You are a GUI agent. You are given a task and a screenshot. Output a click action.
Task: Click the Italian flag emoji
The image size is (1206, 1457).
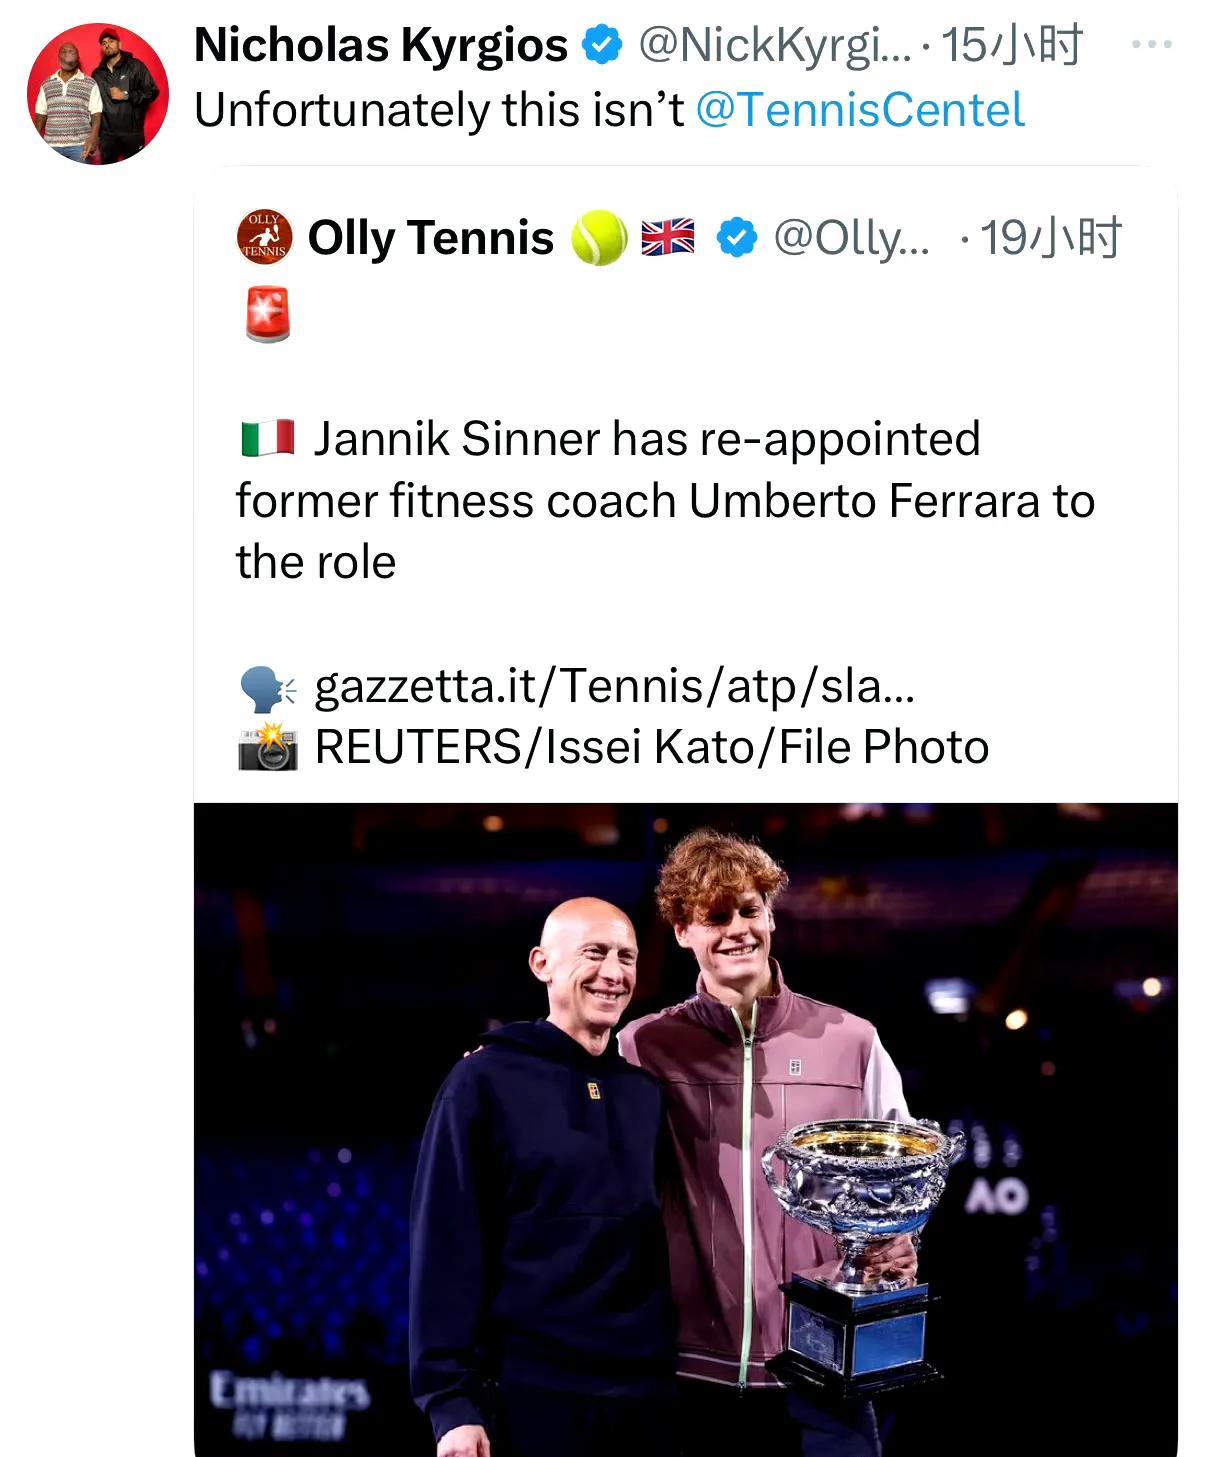coord(267,439)
